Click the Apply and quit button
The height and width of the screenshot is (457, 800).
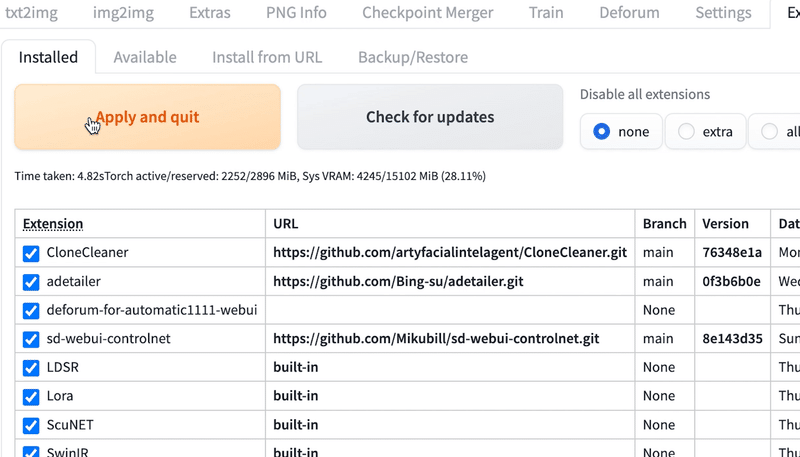pos(147,117)
